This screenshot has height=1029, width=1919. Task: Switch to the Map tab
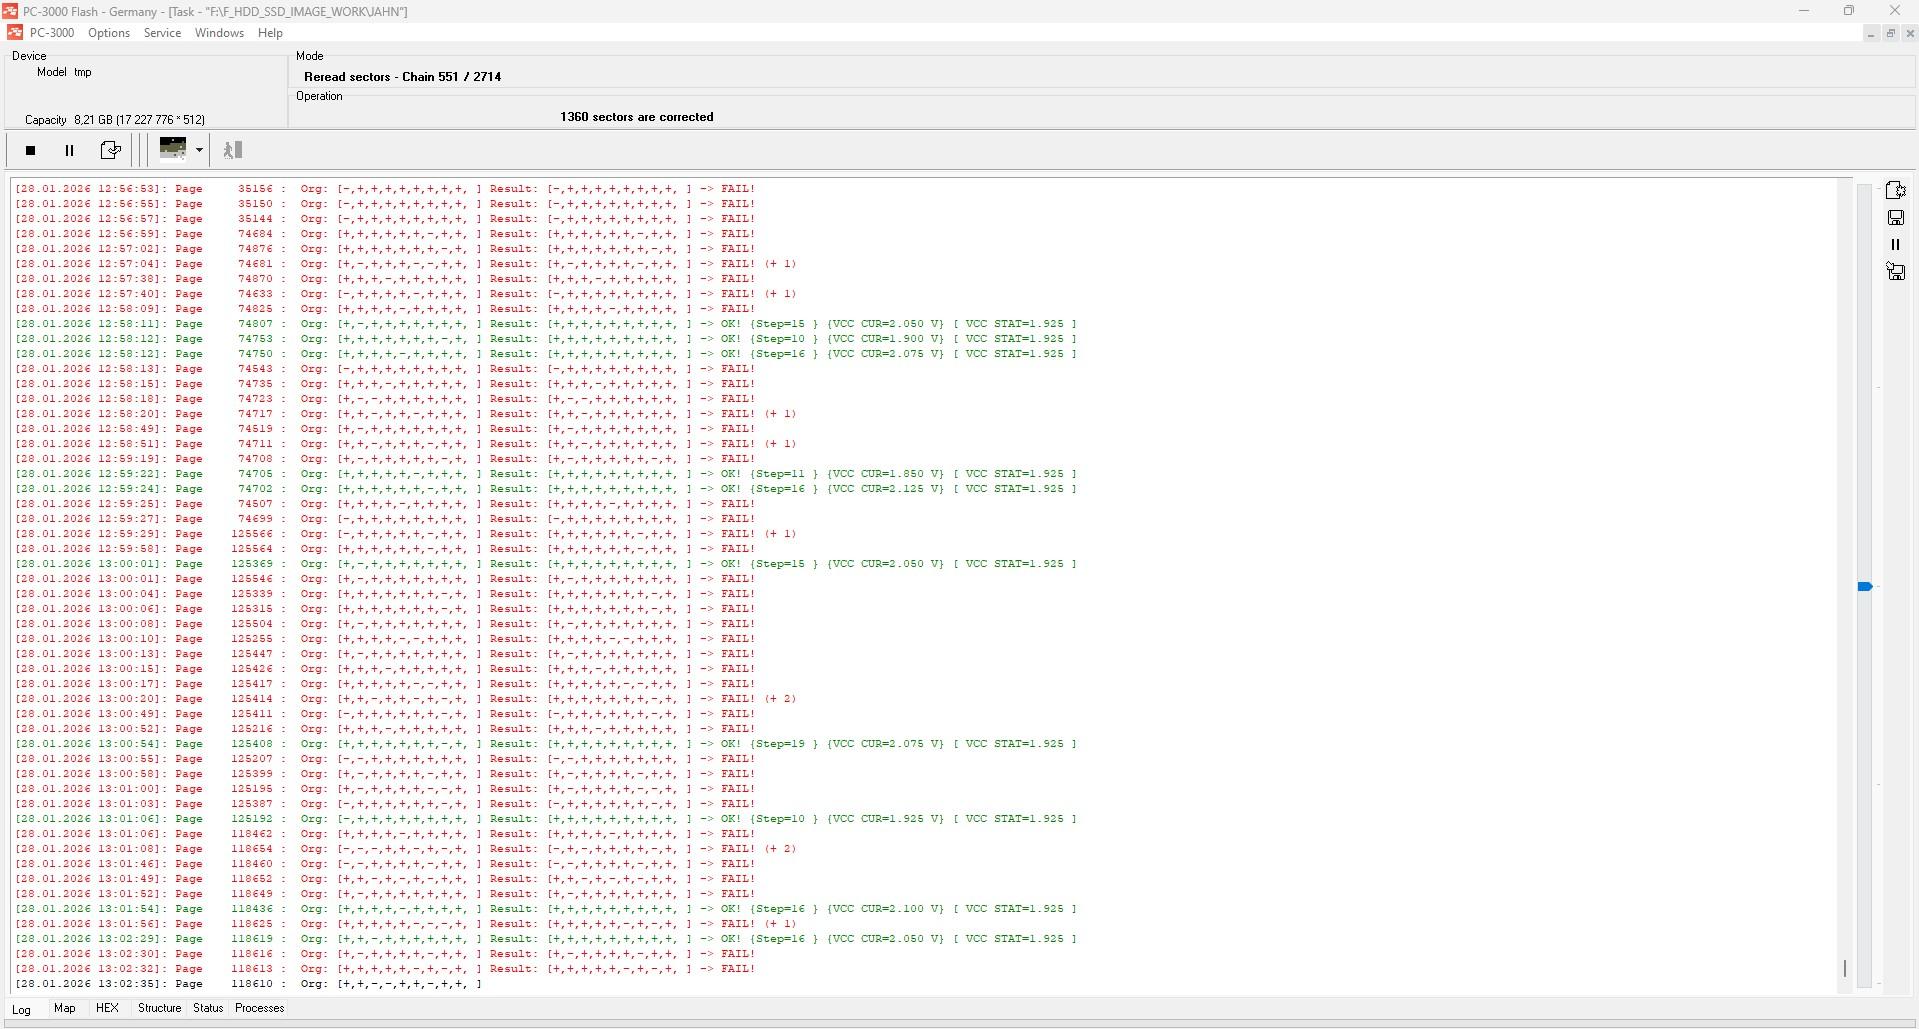(x=64, y=1009)
